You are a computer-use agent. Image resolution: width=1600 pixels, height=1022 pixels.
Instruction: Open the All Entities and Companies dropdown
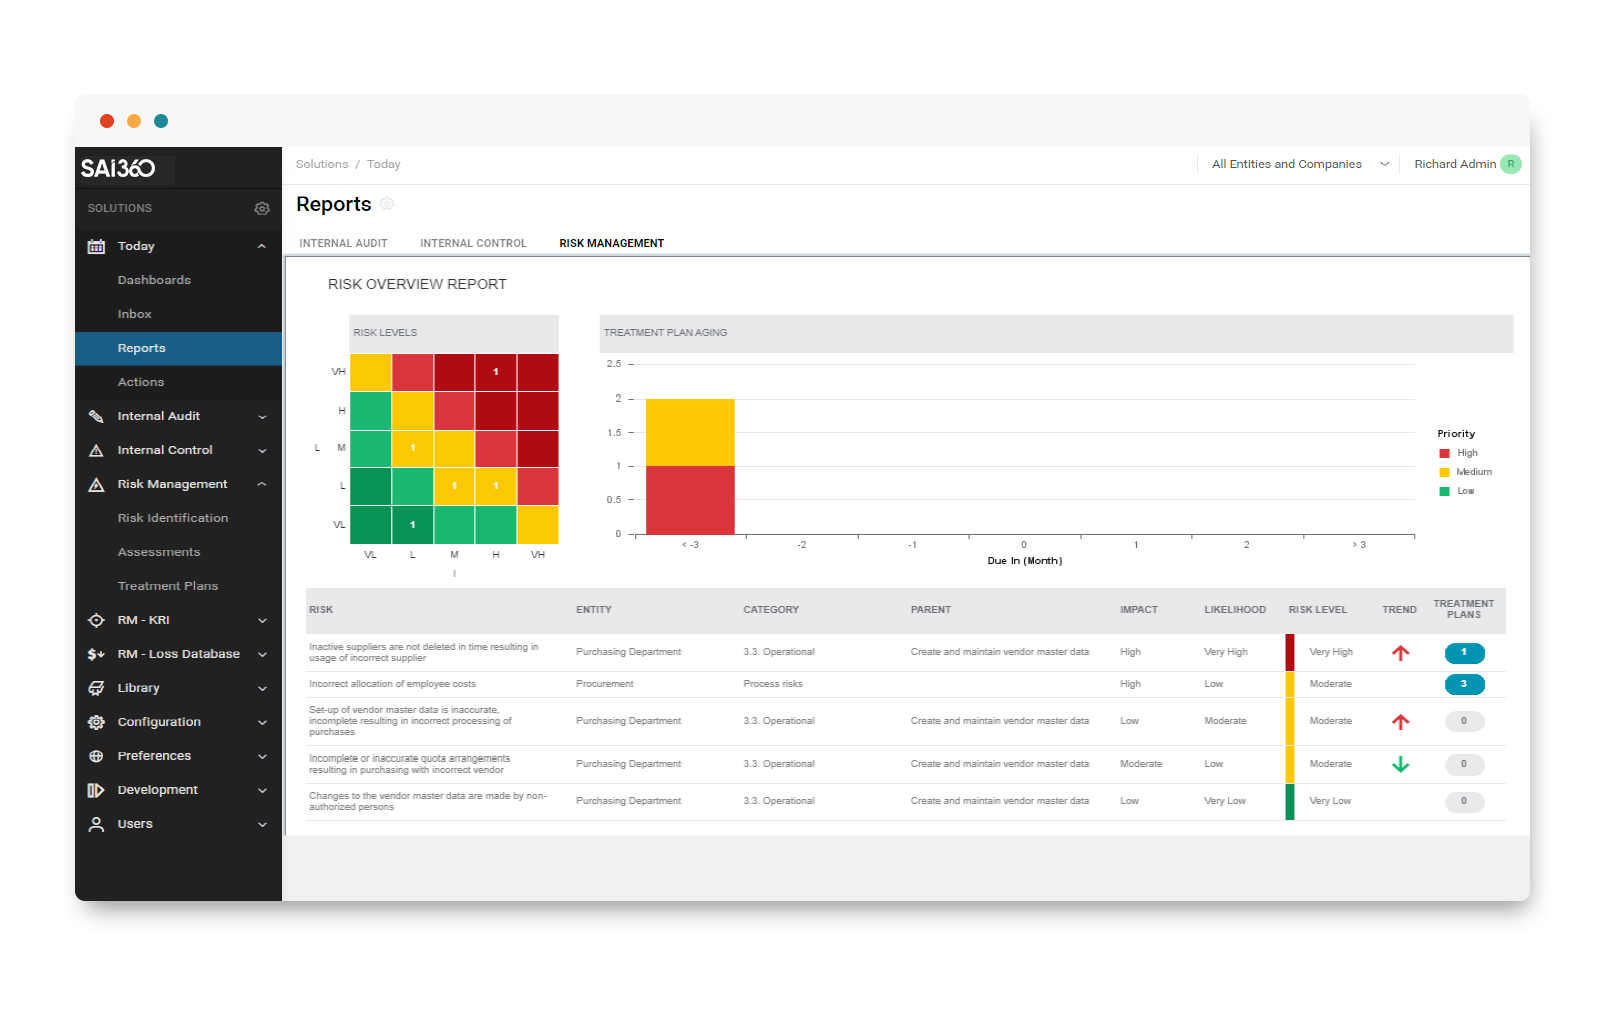(1297, 164)
